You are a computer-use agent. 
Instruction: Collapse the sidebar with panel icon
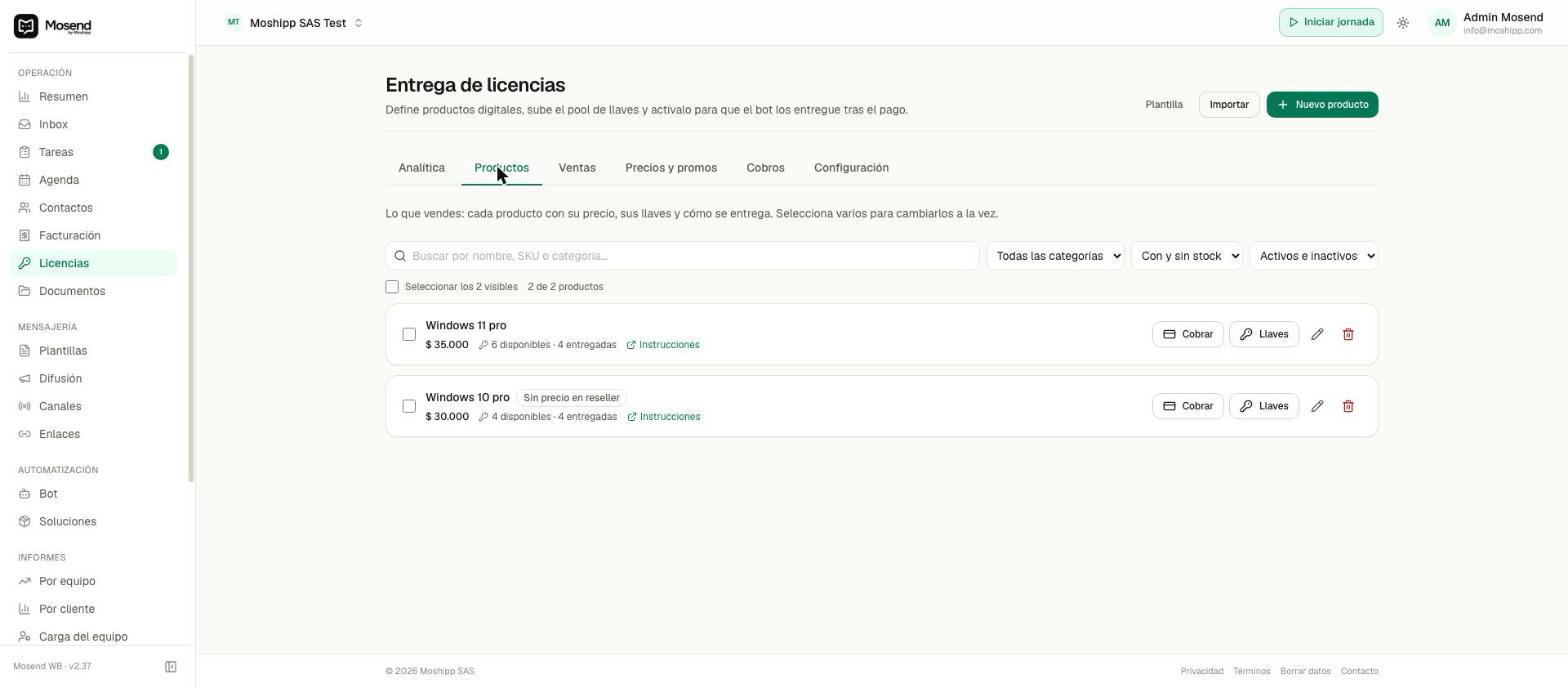pyautogui.click(x=171, y=667)
